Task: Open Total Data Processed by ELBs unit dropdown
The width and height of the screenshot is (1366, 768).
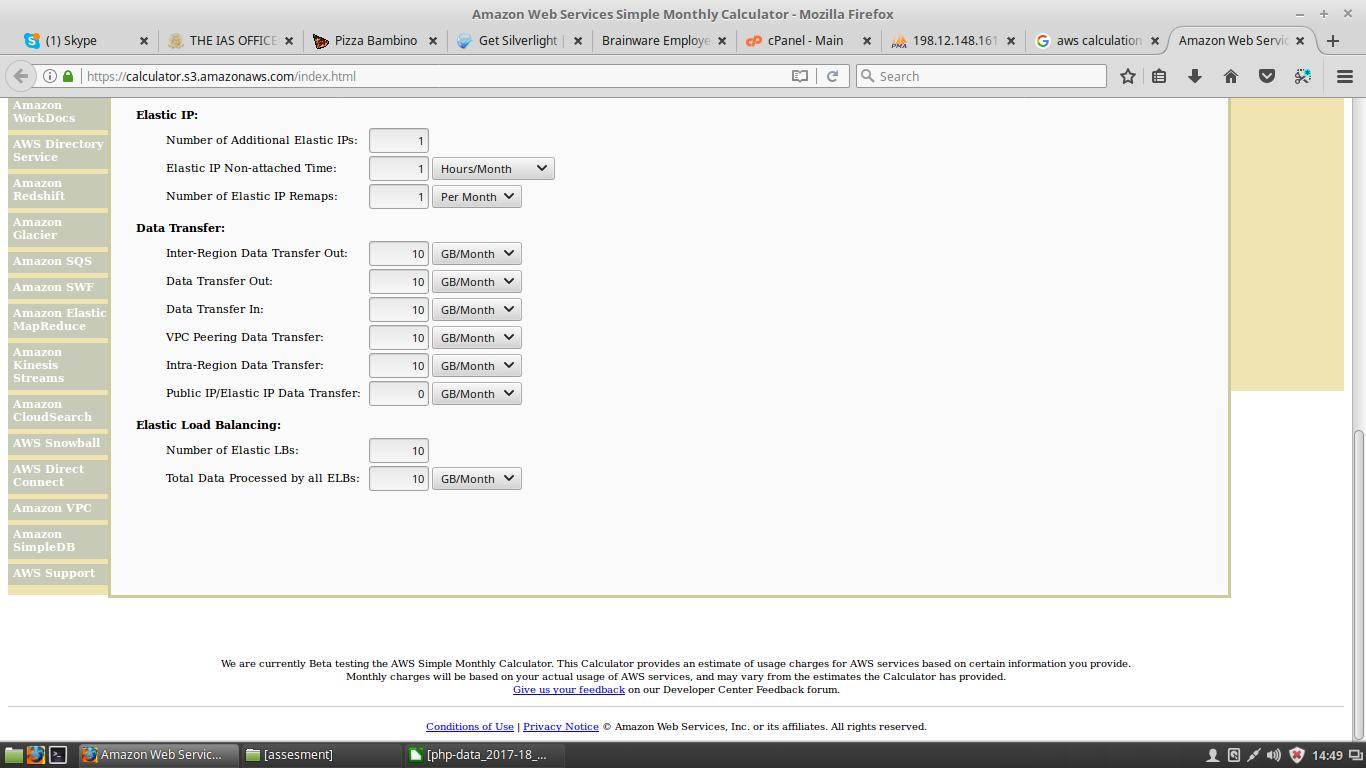Action: (476, 479)
